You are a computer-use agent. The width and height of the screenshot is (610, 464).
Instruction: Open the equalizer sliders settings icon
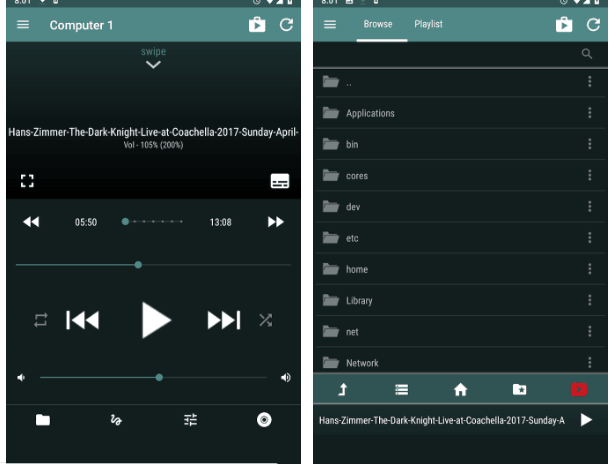pyautogui.click(x=191, y=421)
